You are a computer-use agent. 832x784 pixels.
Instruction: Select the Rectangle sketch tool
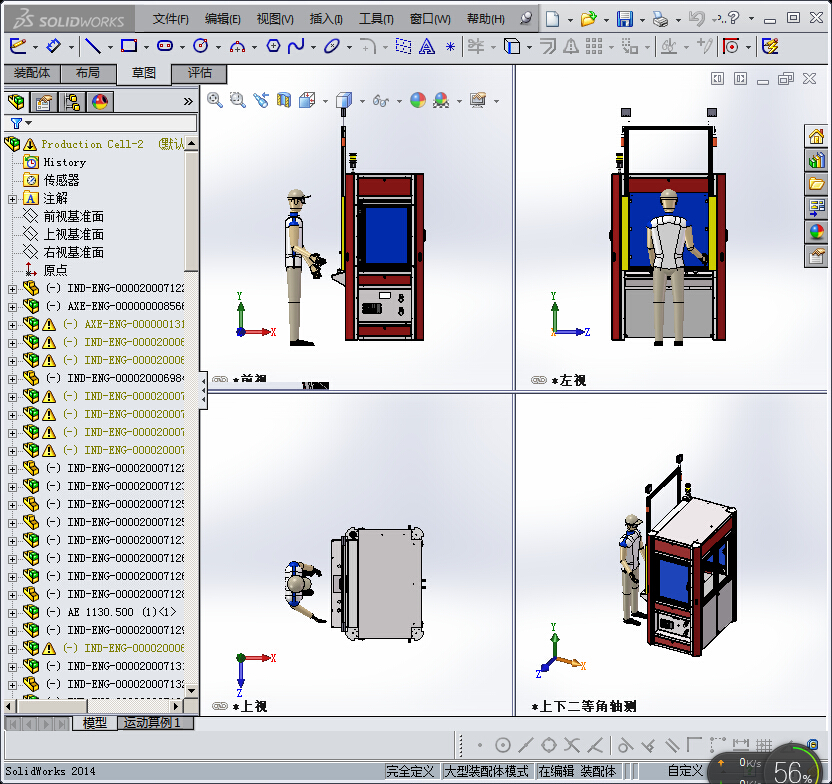[129, 46]
